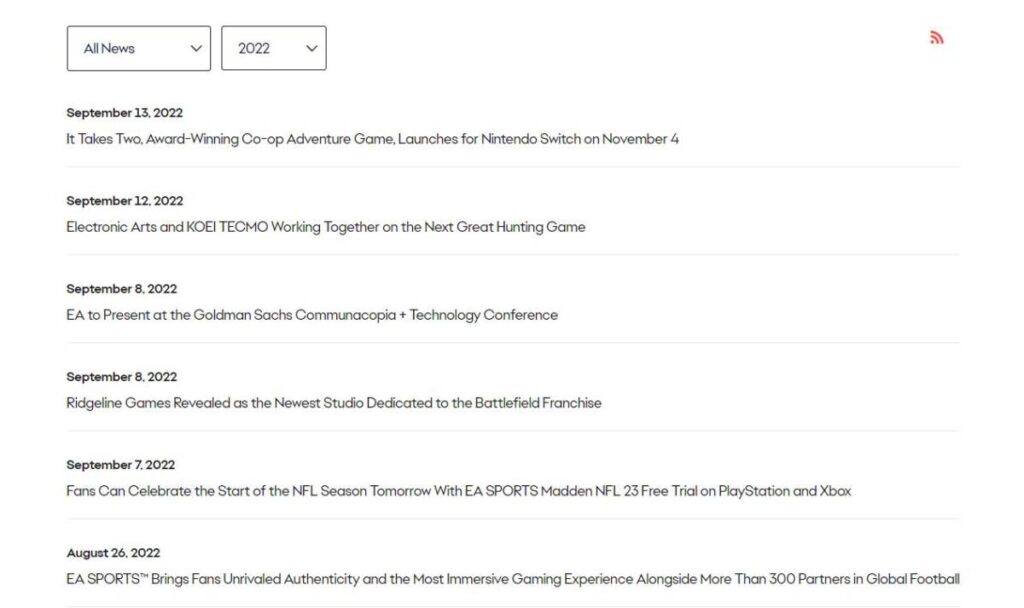View the Madden NFL 23 Free Trial article
Screen dimensions: 1024x608
click(x=458, y=491)
